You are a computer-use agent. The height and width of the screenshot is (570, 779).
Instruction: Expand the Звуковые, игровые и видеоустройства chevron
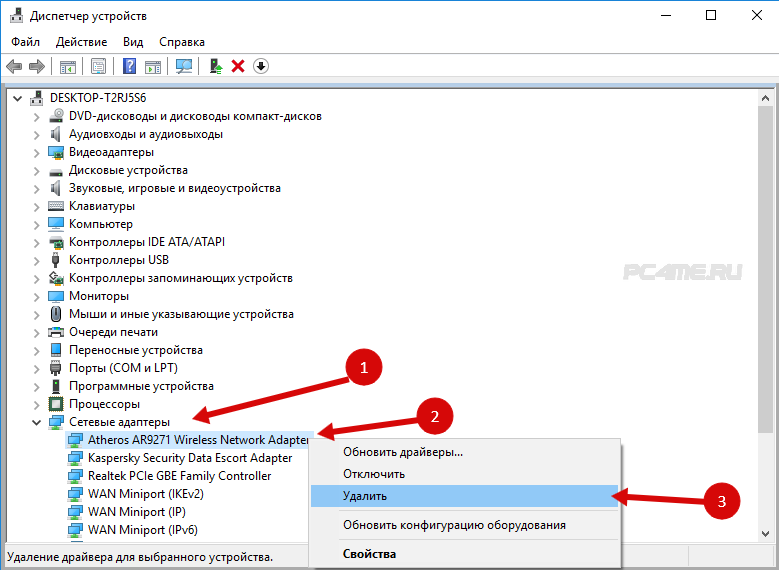(36, 189)
